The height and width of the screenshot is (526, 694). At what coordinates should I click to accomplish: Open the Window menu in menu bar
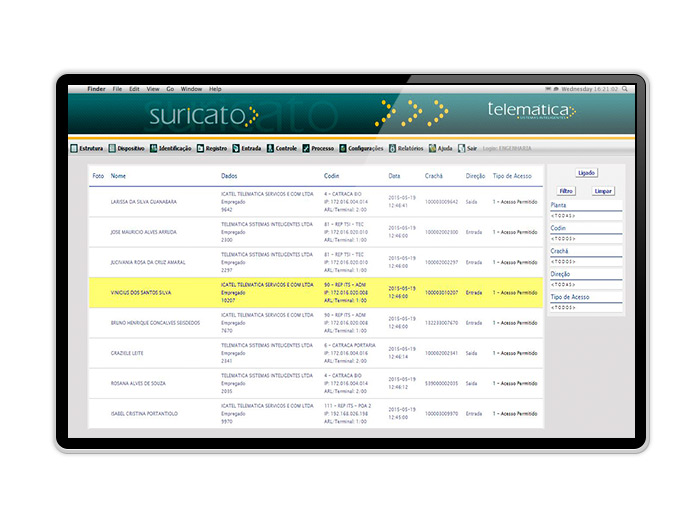coord(190,89)
